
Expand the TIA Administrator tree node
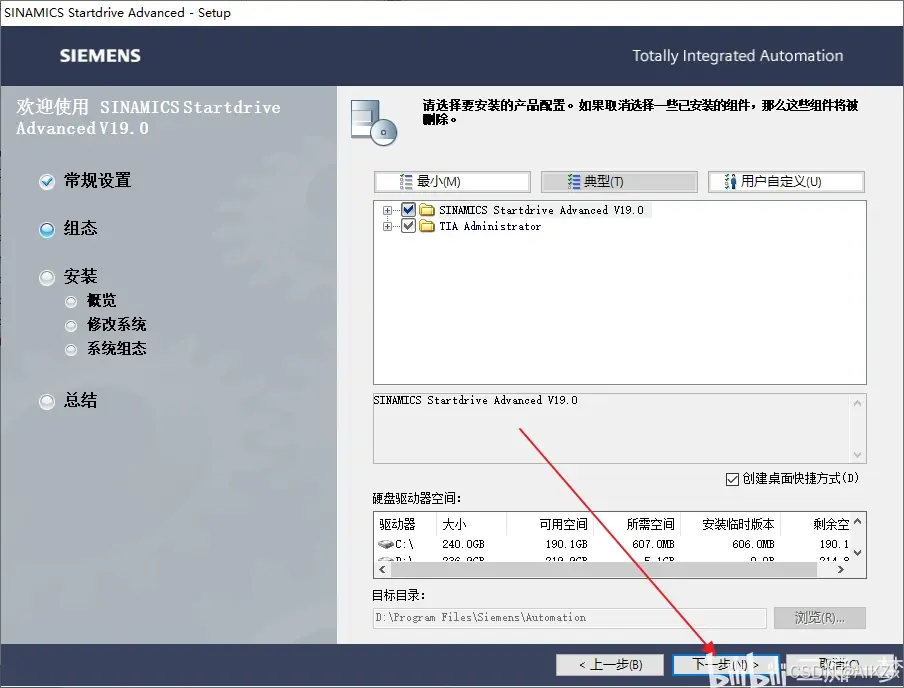pyautogui.click(x=387, y=227)
